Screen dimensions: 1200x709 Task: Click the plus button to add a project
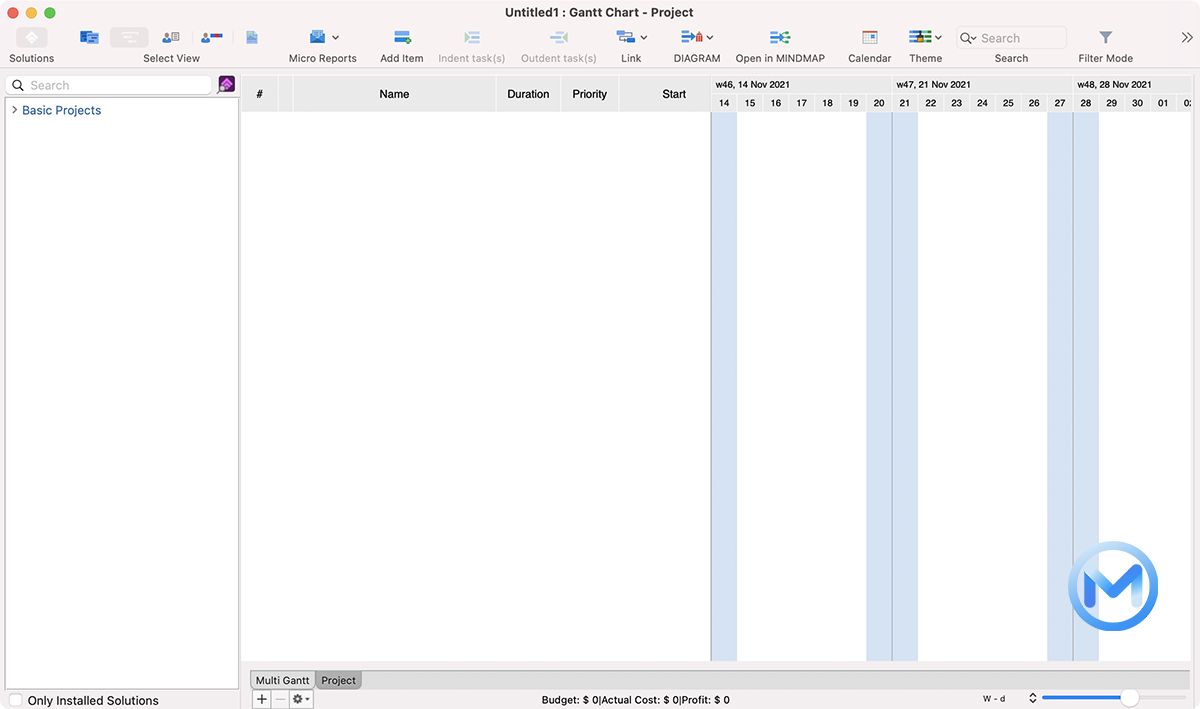coord(261,698)
